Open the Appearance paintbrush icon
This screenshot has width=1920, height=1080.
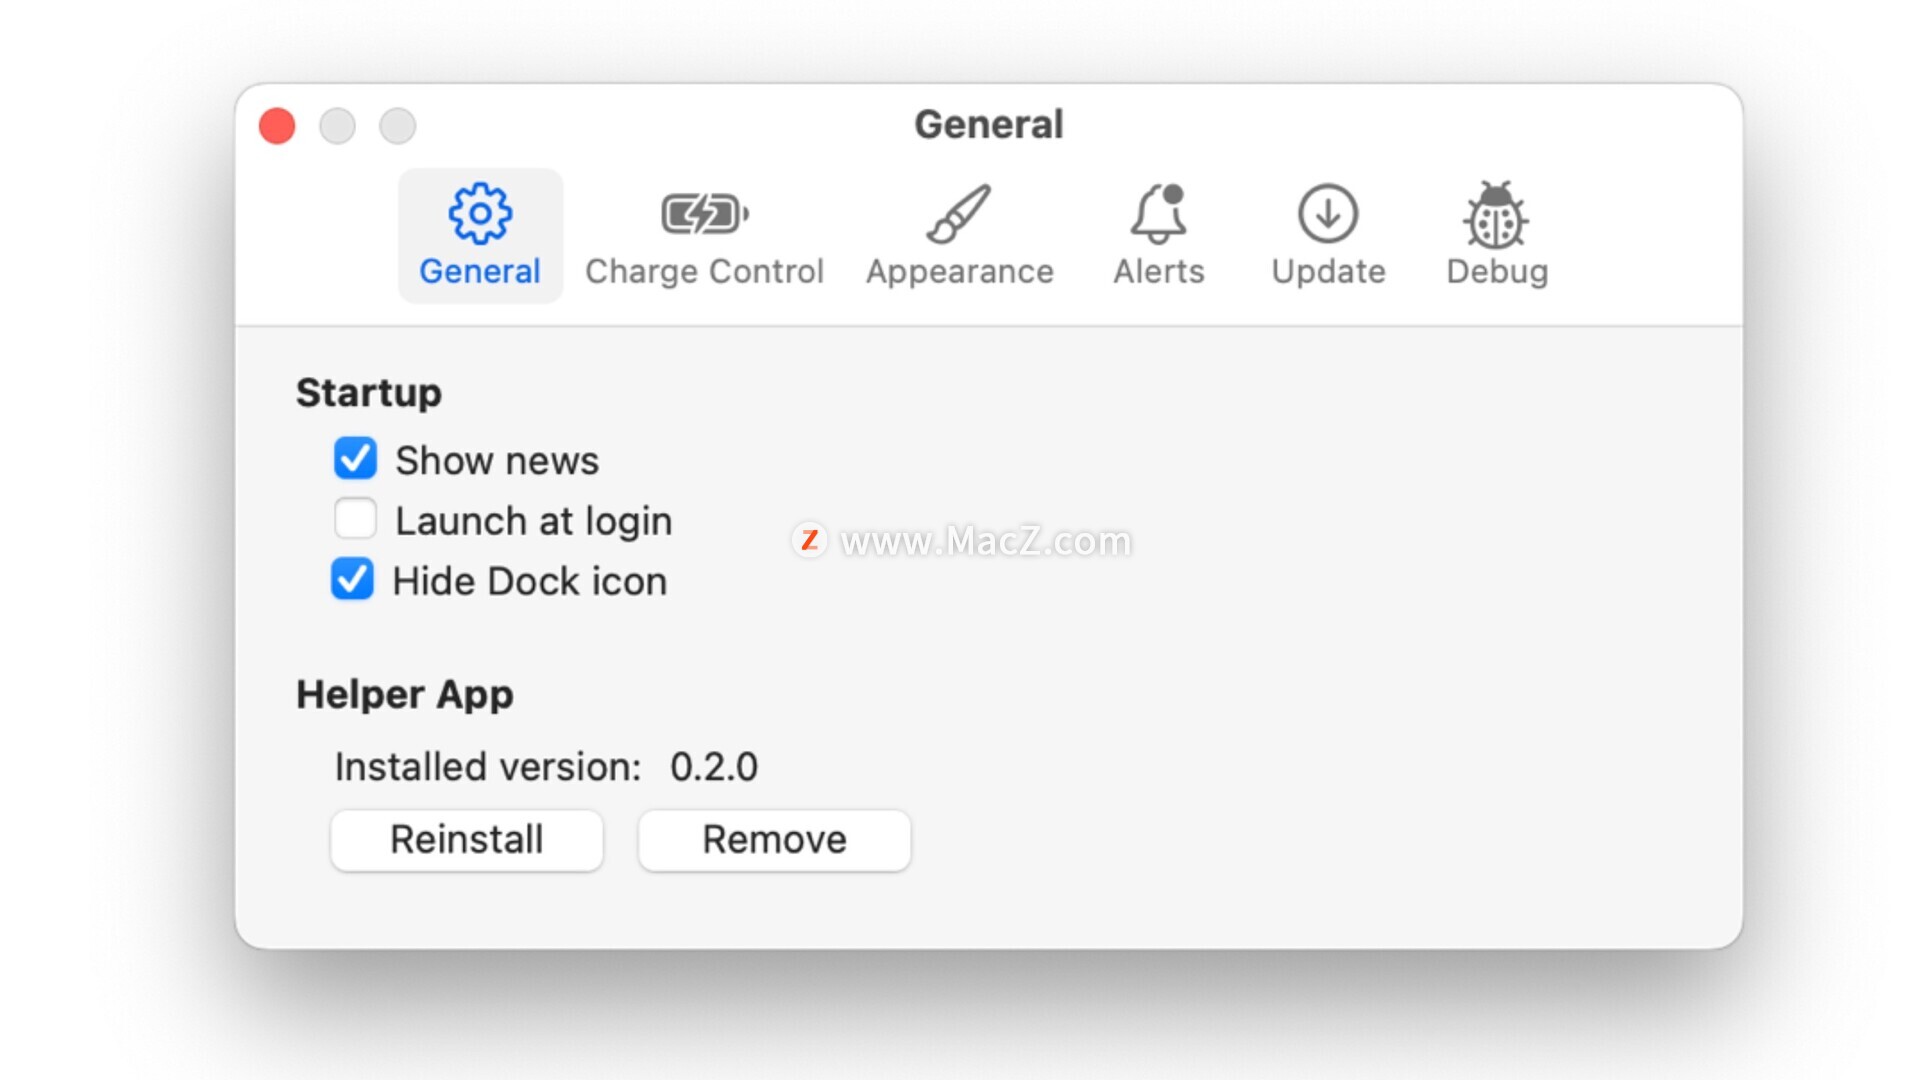coord(959,213)
